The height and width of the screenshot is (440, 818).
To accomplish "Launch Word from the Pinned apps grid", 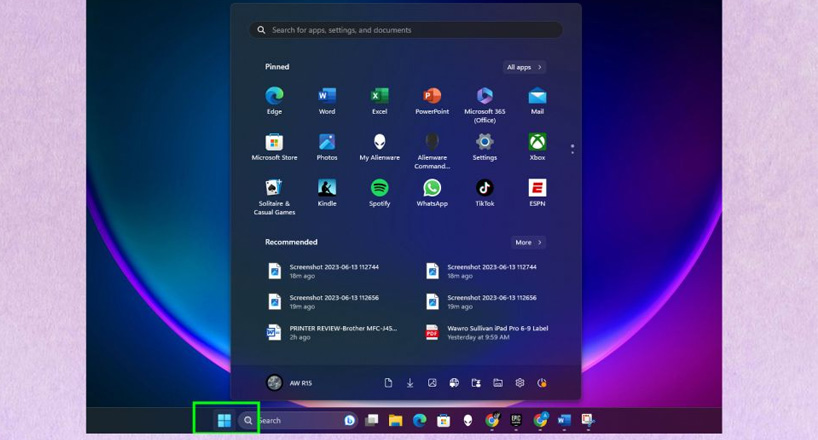I will (x=327, y=101).
